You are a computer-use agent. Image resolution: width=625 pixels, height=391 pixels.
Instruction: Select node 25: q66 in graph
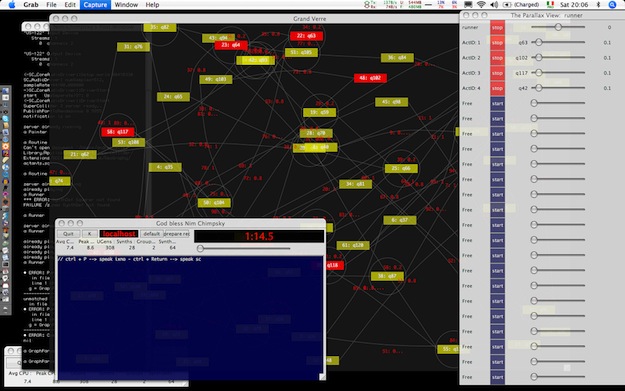click(401, 168)
